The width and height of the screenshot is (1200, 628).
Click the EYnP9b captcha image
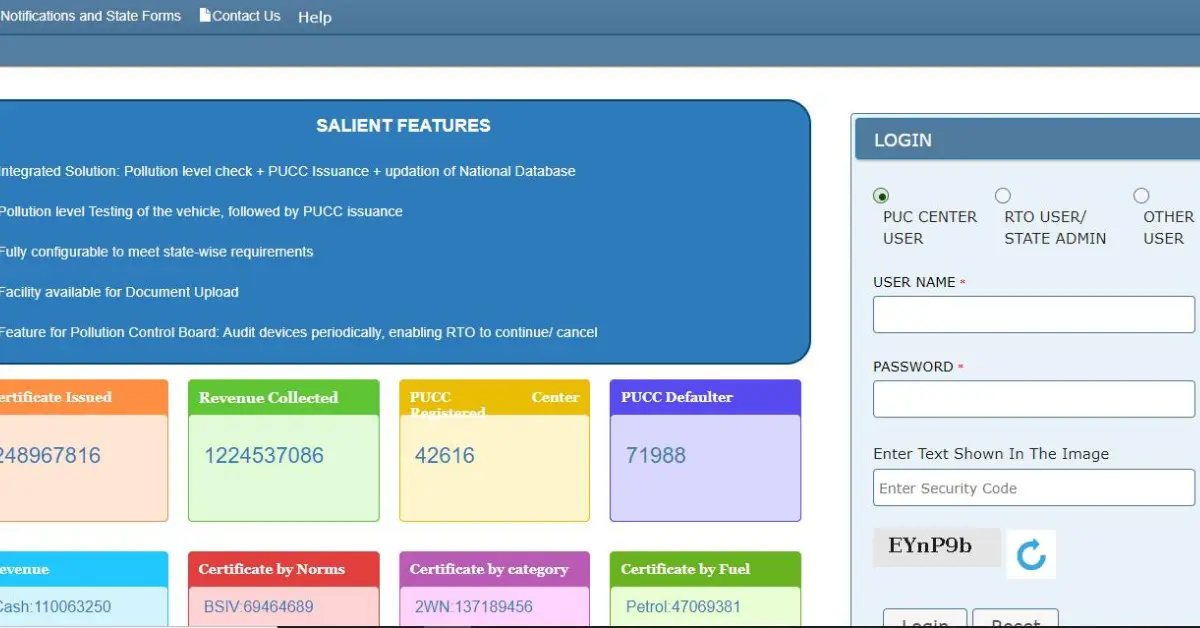click(936, 547)
